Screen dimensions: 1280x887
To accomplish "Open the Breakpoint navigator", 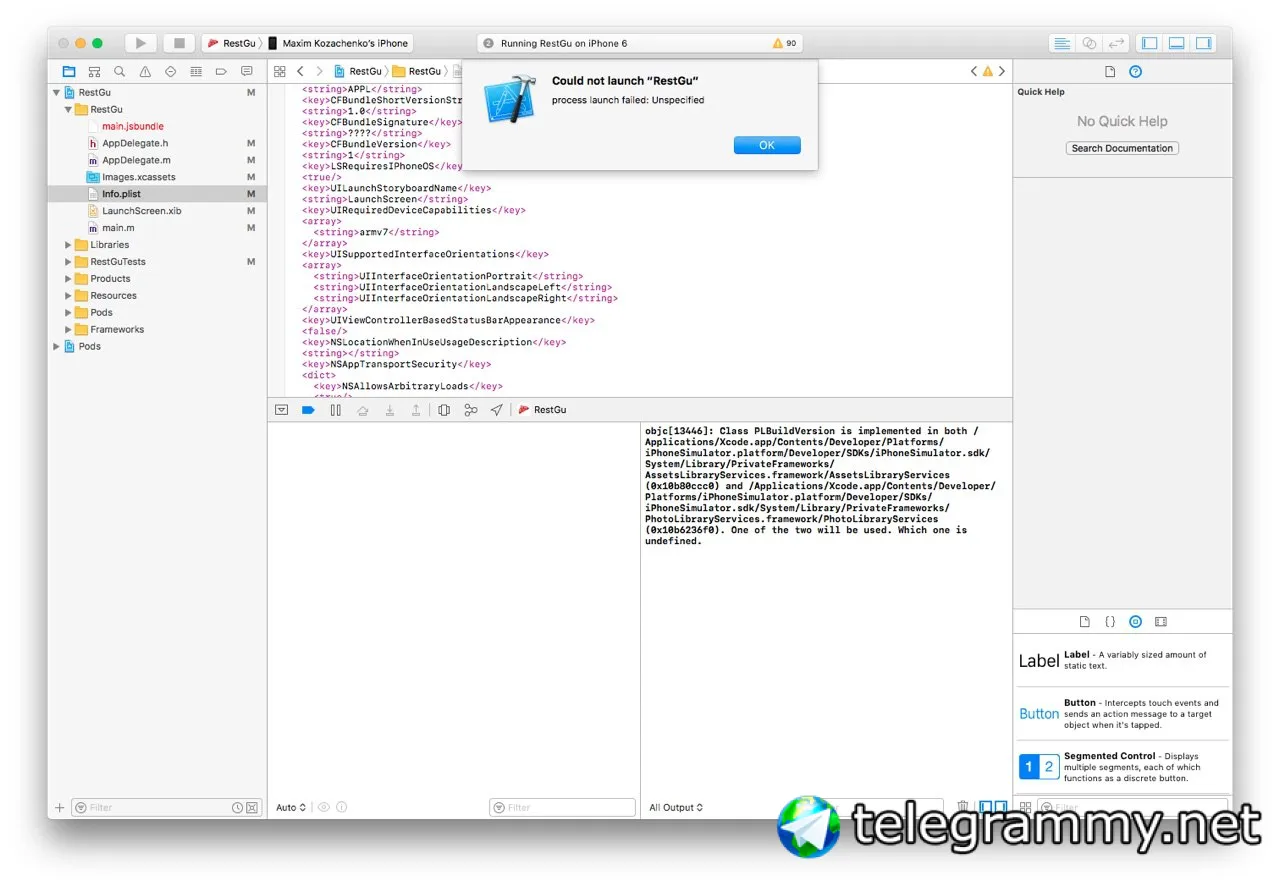I will tap(221, 72).
